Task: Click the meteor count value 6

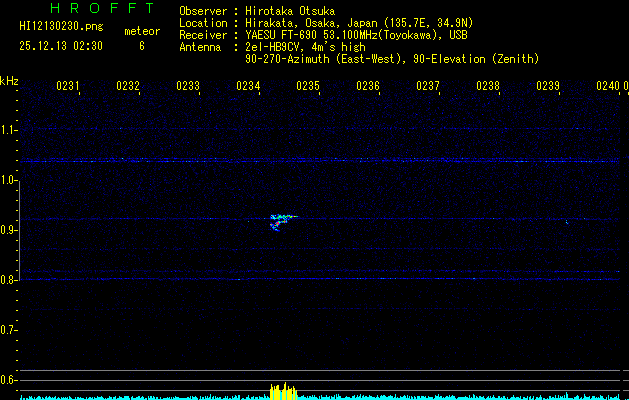Action: (x=141, y=46)
